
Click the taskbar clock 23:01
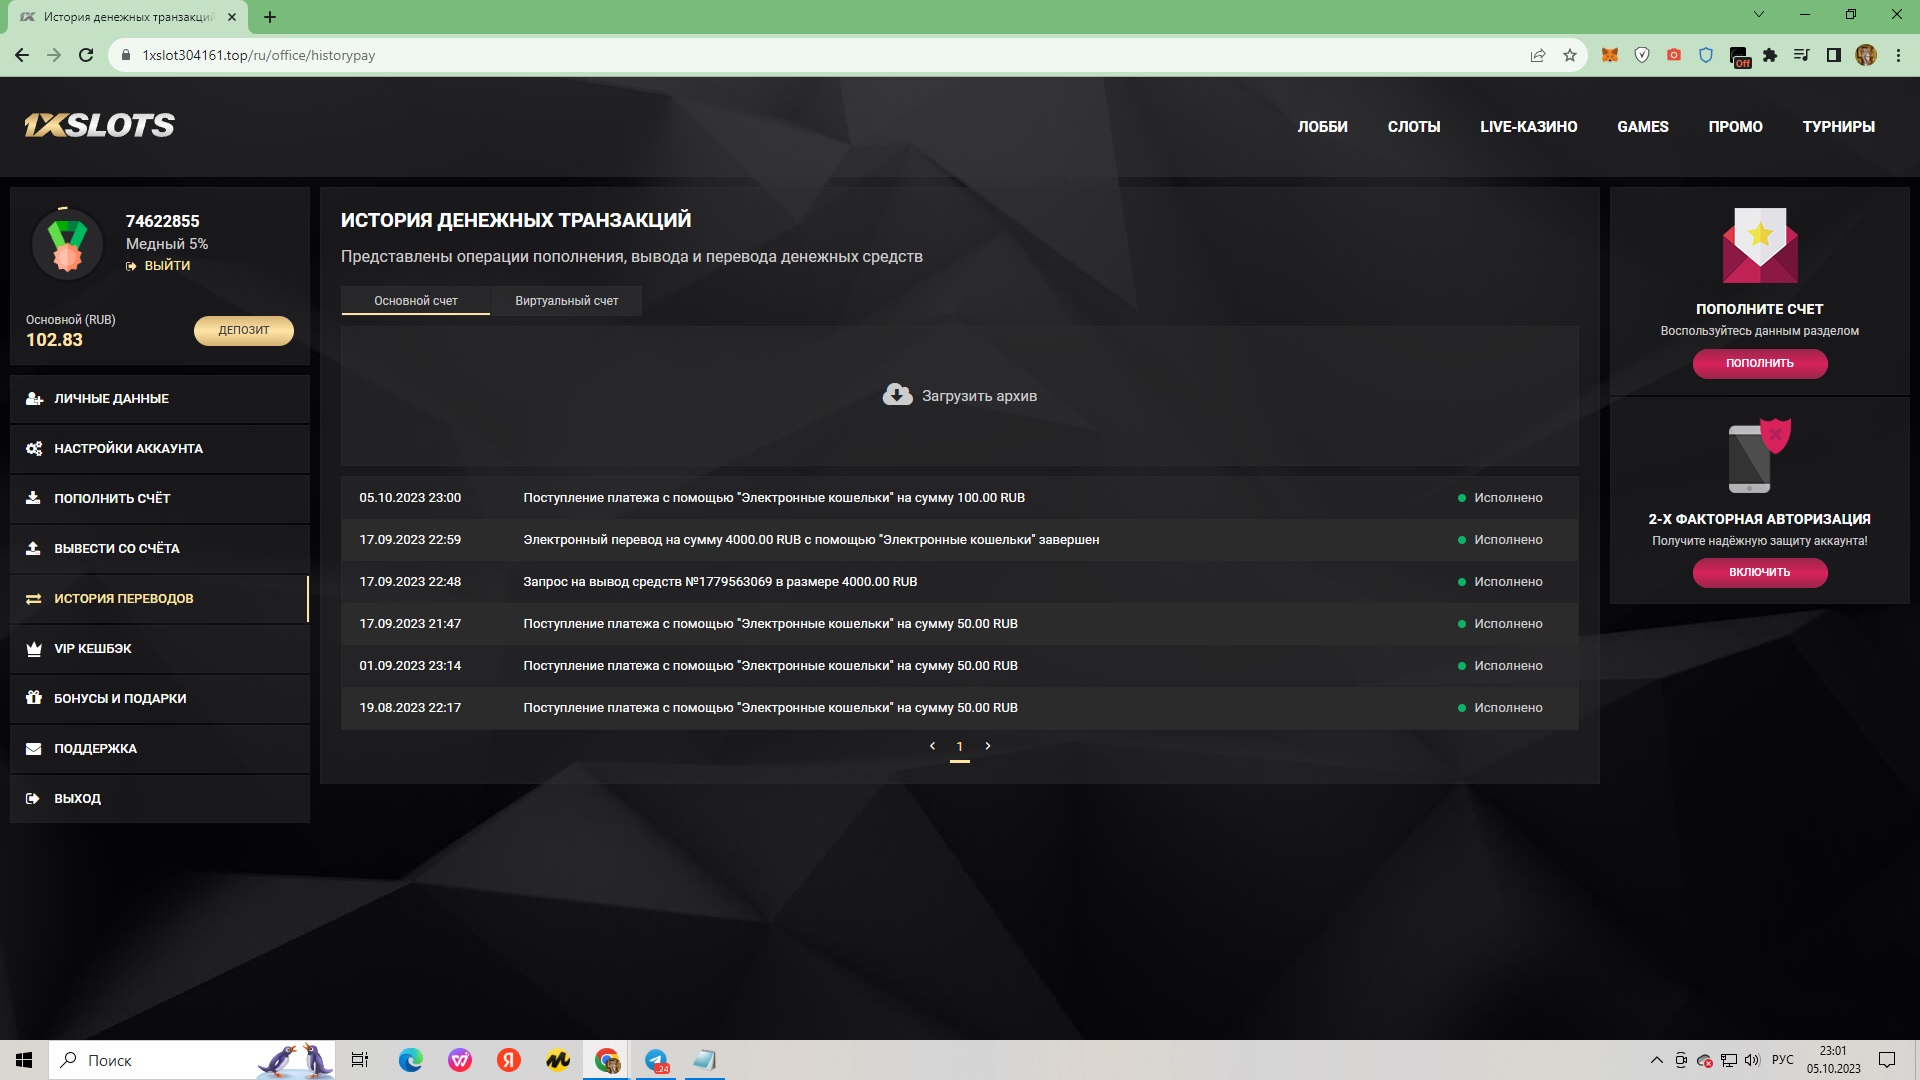[1833, 1051]
